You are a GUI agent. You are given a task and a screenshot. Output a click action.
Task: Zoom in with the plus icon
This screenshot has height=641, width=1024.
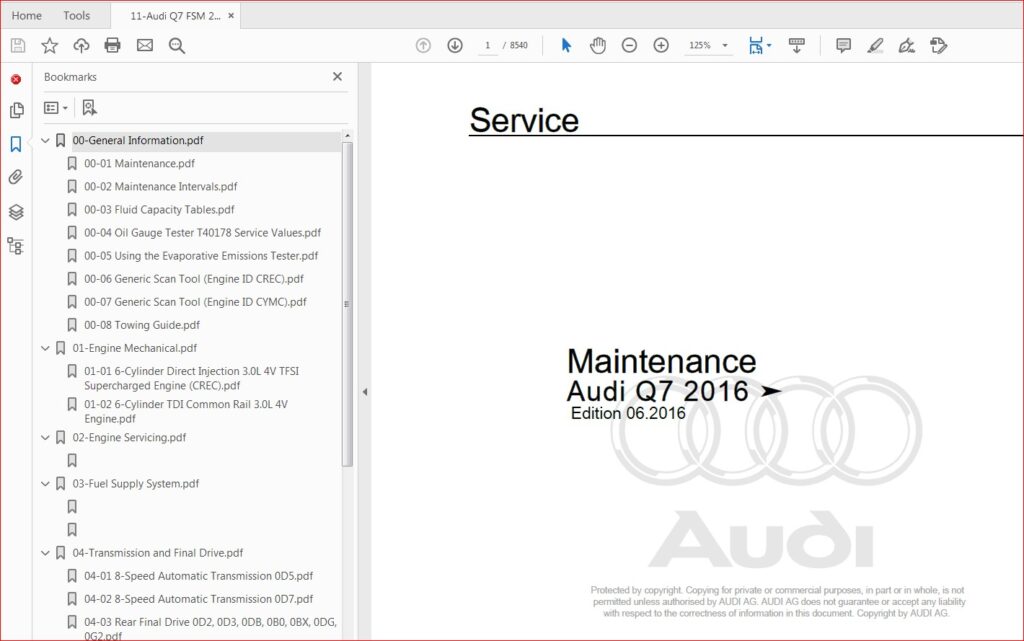661,45
